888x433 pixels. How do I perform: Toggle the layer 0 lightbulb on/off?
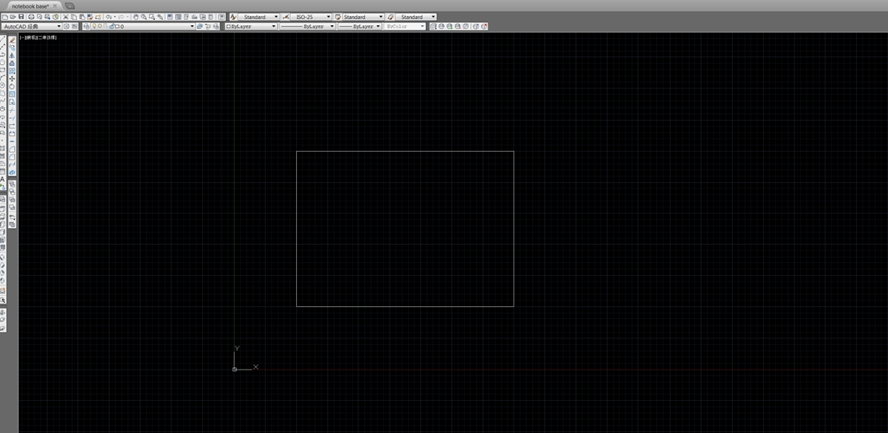point(94,26)
